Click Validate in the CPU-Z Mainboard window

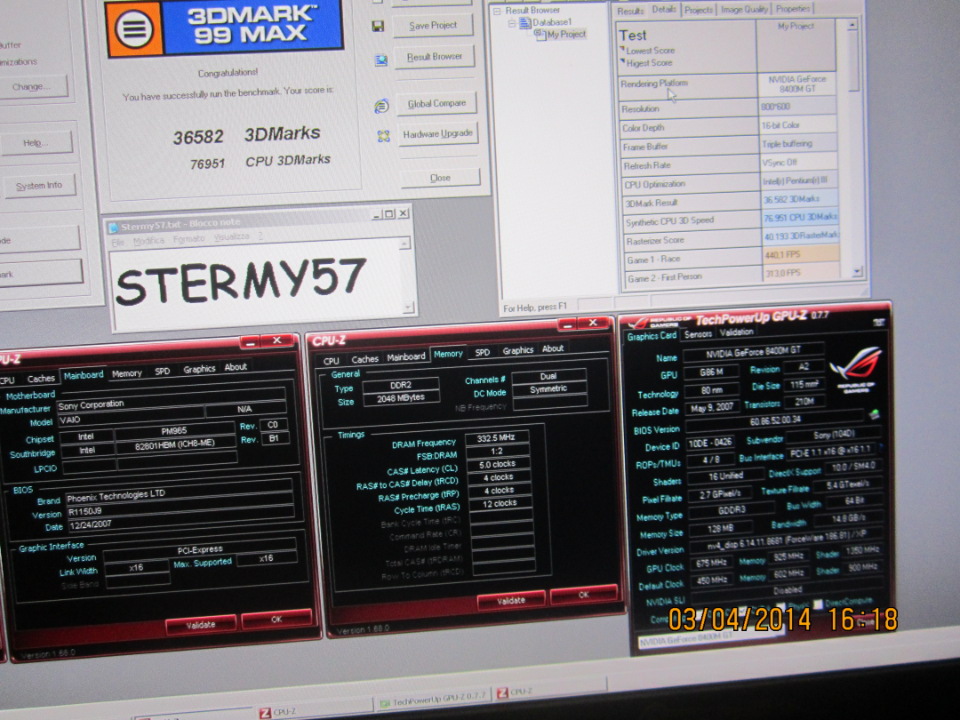tap(201, 624)
